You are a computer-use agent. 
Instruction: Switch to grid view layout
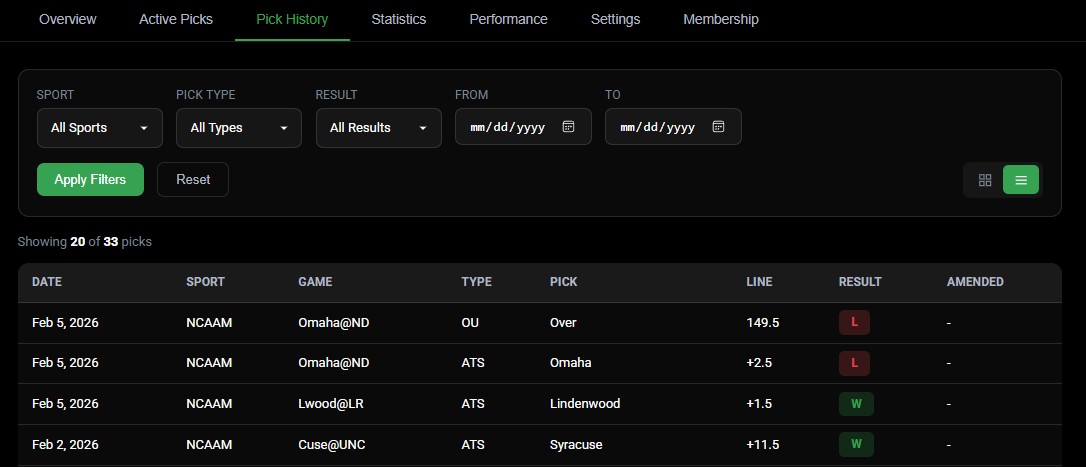pyautogui.click(x=985, y=180)
